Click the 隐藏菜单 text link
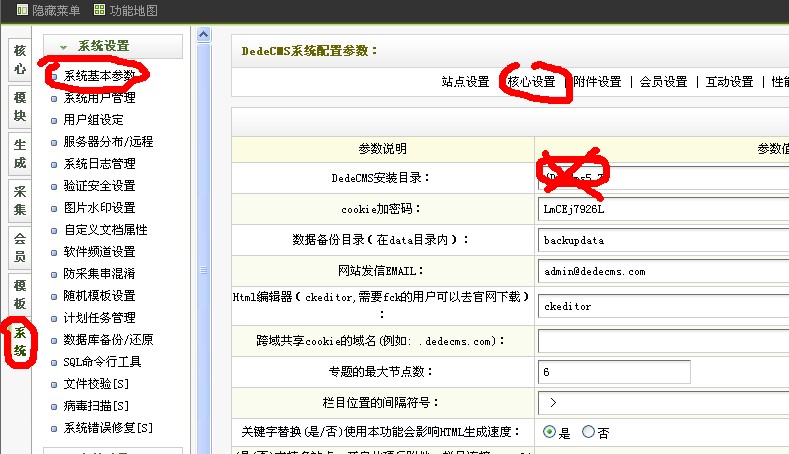Viewport: 789px width, 454px height. click(56, 10)
